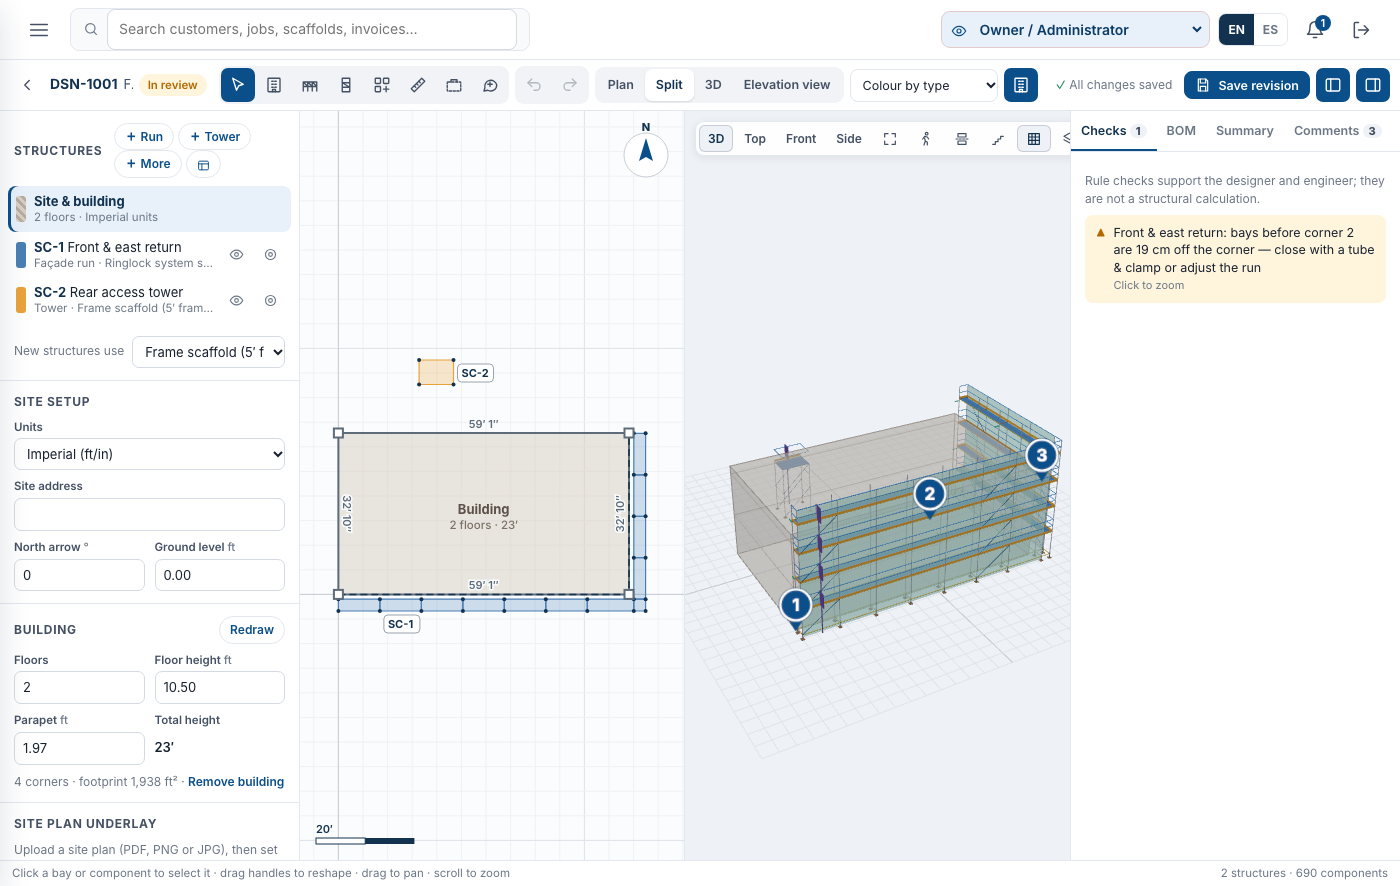Focus the SC-1 Front & east return target icon
Viewport: 1400px width, 886px height.
270,255
